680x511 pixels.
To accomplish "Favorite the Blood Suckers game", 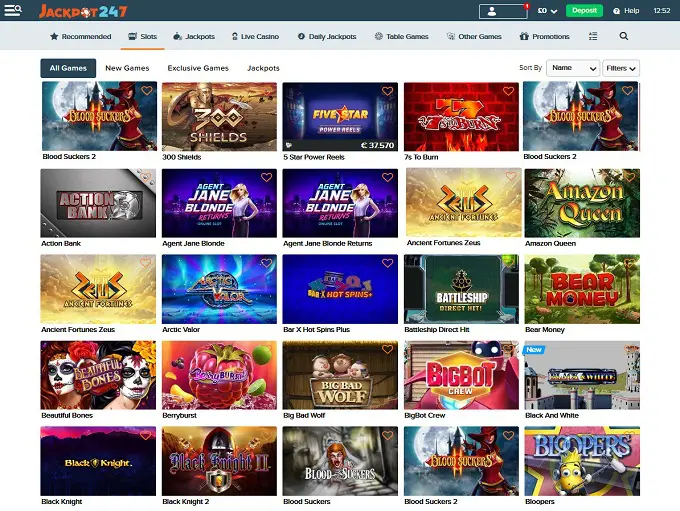I will point(387,436).
